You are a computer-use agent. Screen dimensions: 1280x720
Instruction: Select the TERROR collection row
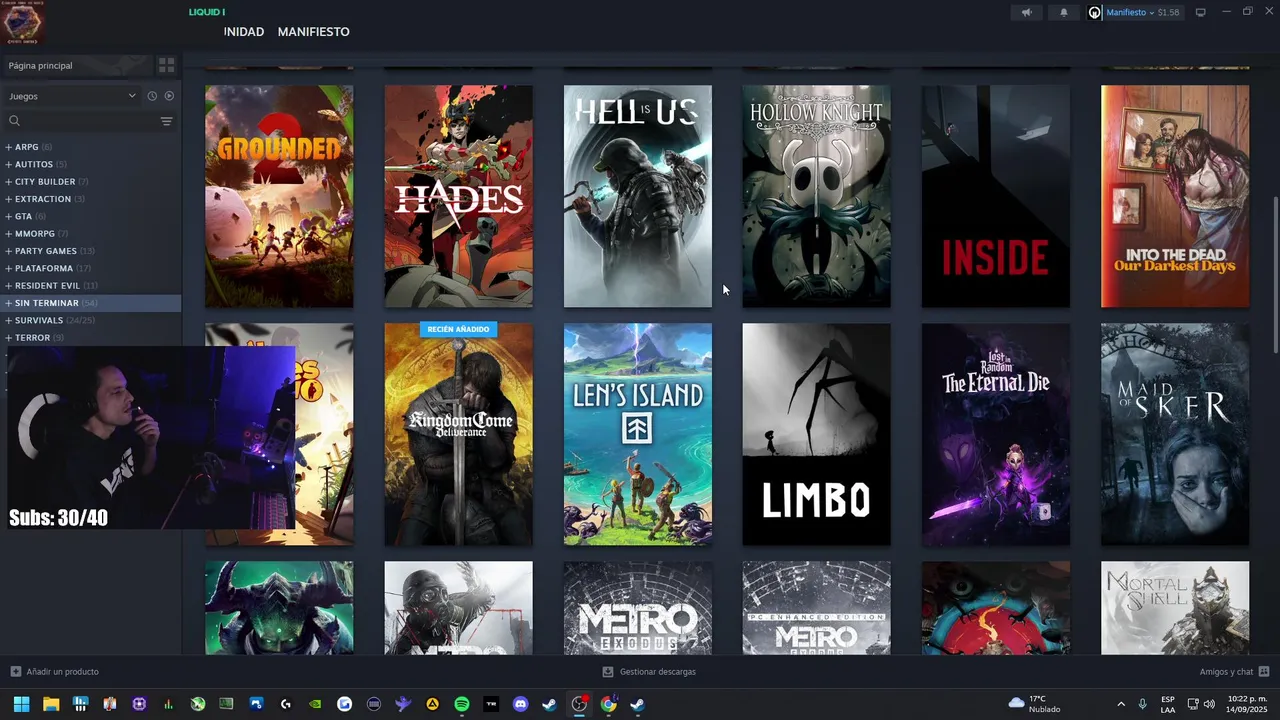coord(91,338)
